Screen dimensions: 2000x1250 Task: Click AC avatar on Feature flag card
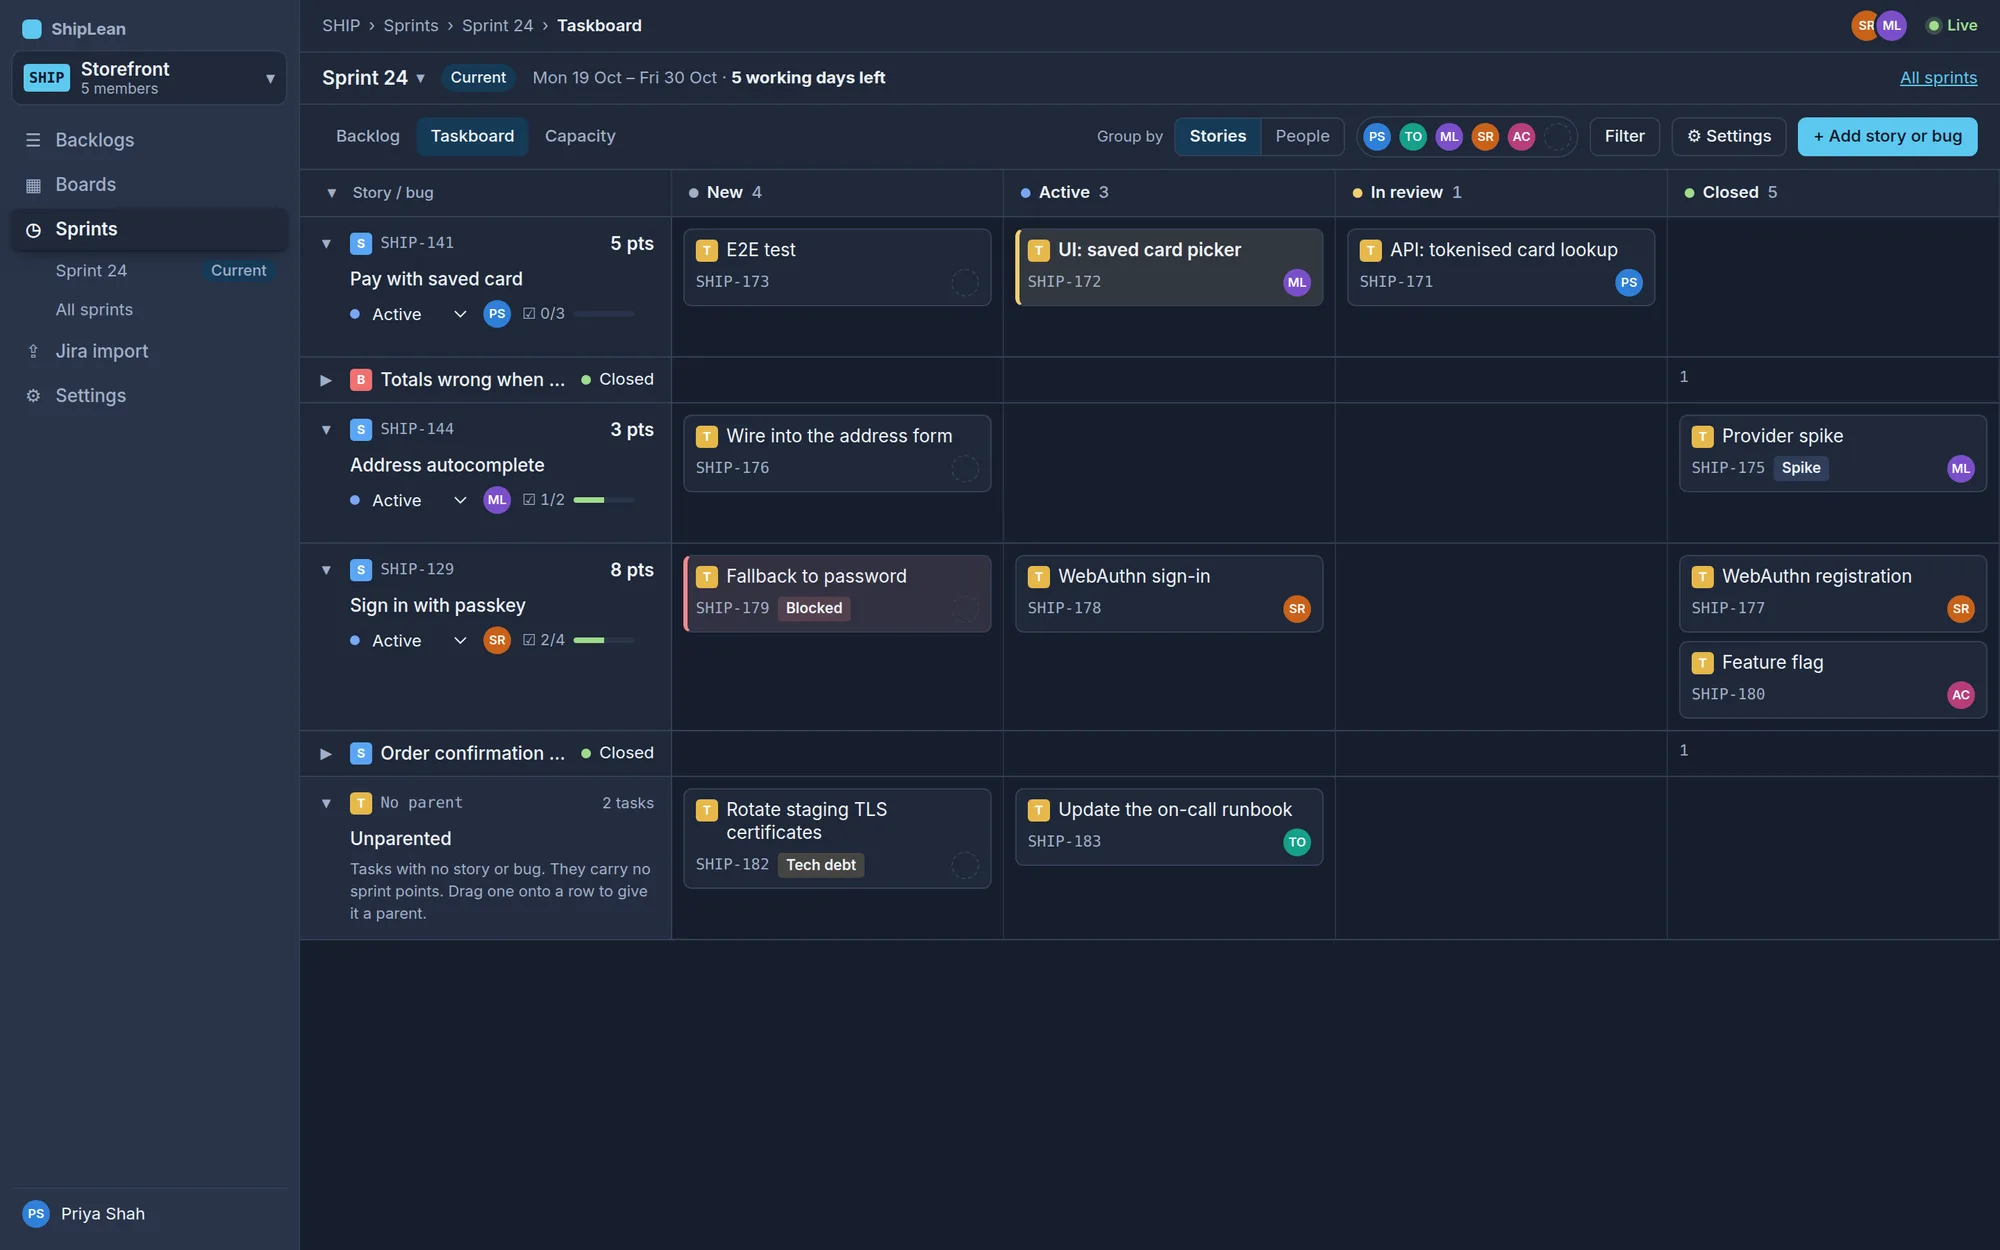click(x=1961, y=695)
